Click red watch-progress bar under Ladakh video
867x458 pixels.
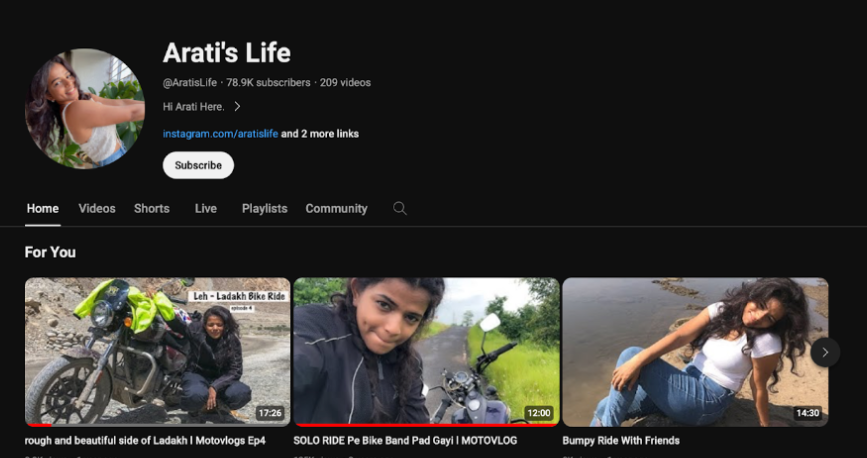pyautogui.click(x=39, y=425)
